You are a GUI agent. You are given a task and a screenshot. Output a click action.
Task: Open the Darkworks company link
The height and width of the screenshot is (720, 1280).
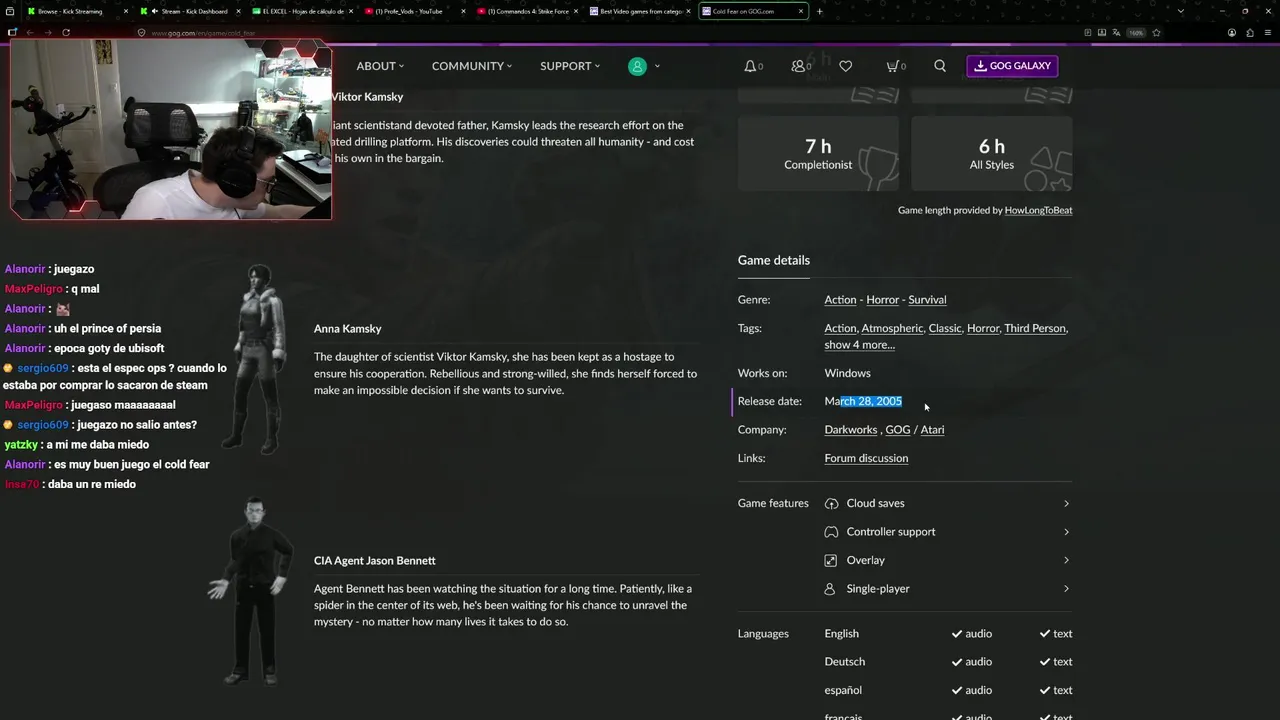click(850, 430)
